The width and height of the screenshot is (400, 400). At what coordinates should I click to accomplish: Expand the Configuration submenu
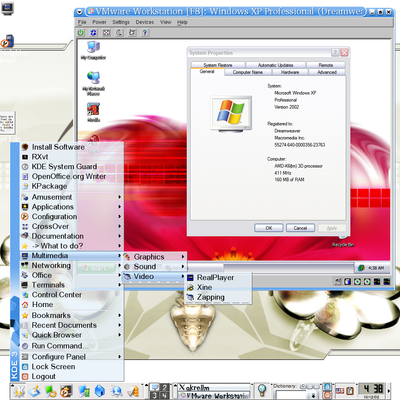[72, 216]
